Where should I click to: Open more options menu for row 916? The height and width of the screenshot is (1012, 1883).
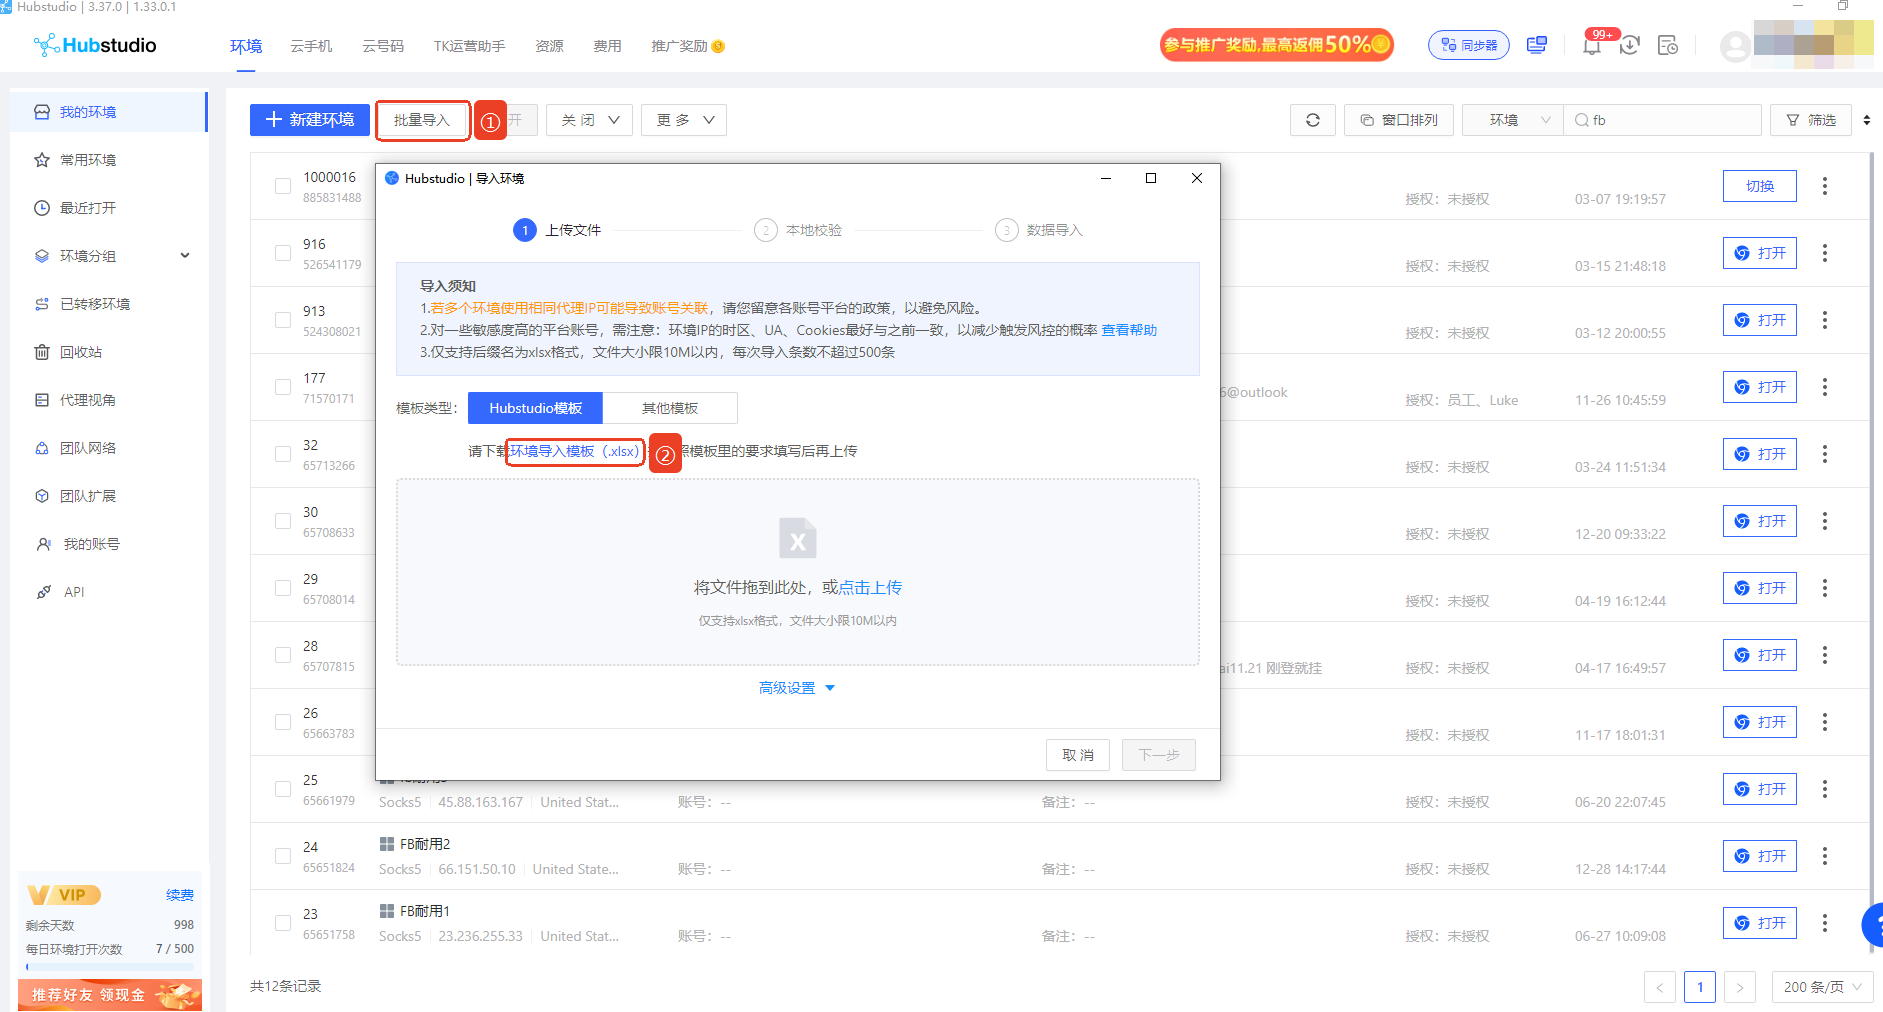(x=1825, y=253)
